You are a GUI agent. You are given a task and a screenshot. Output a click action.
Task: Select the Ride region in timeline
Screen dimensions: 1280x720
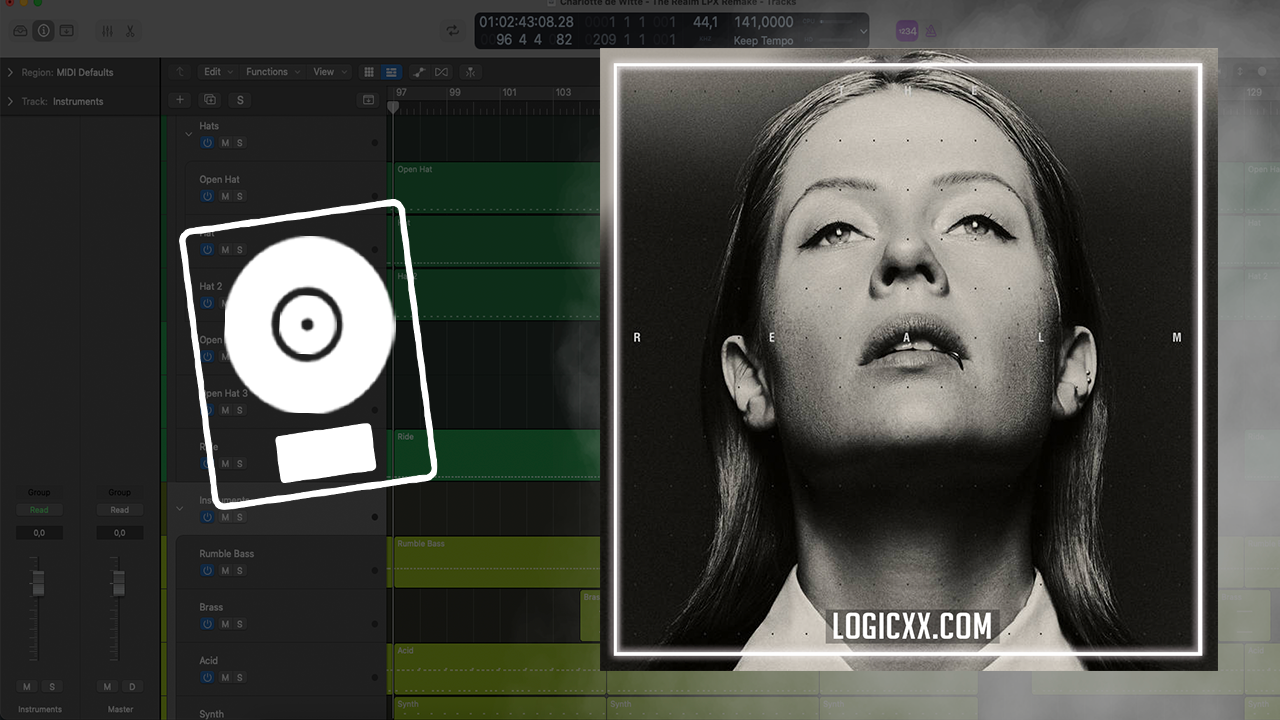(x=497, y=454)
